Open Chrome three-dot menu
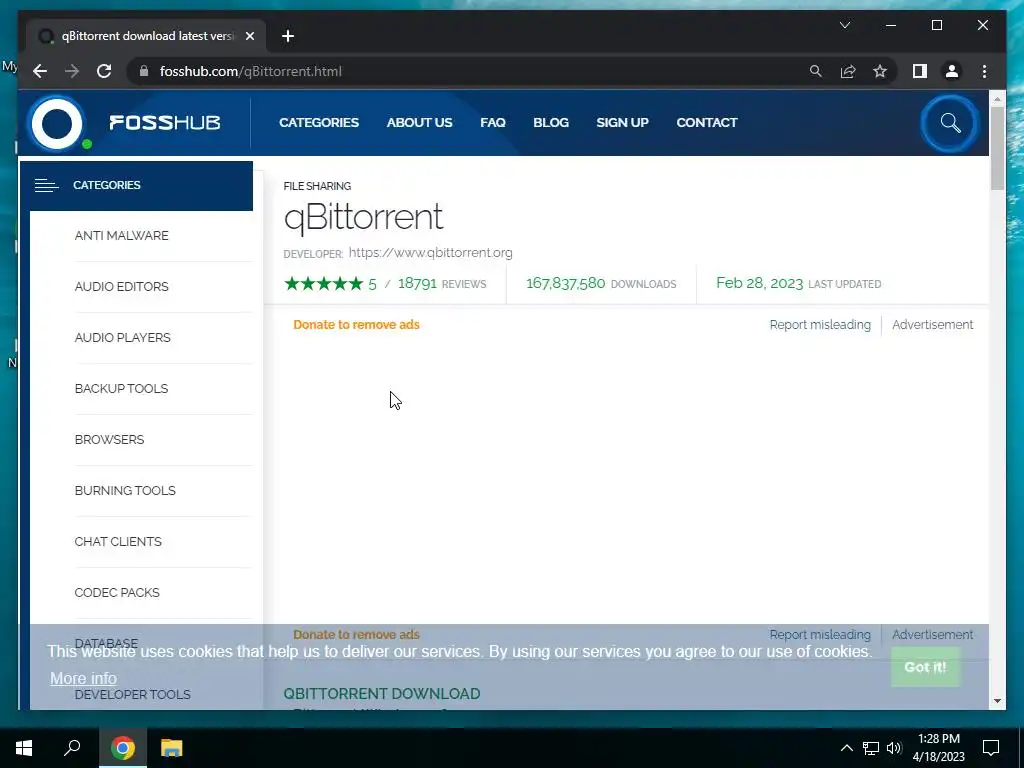The image size is (1024, 768). point(984,71)
